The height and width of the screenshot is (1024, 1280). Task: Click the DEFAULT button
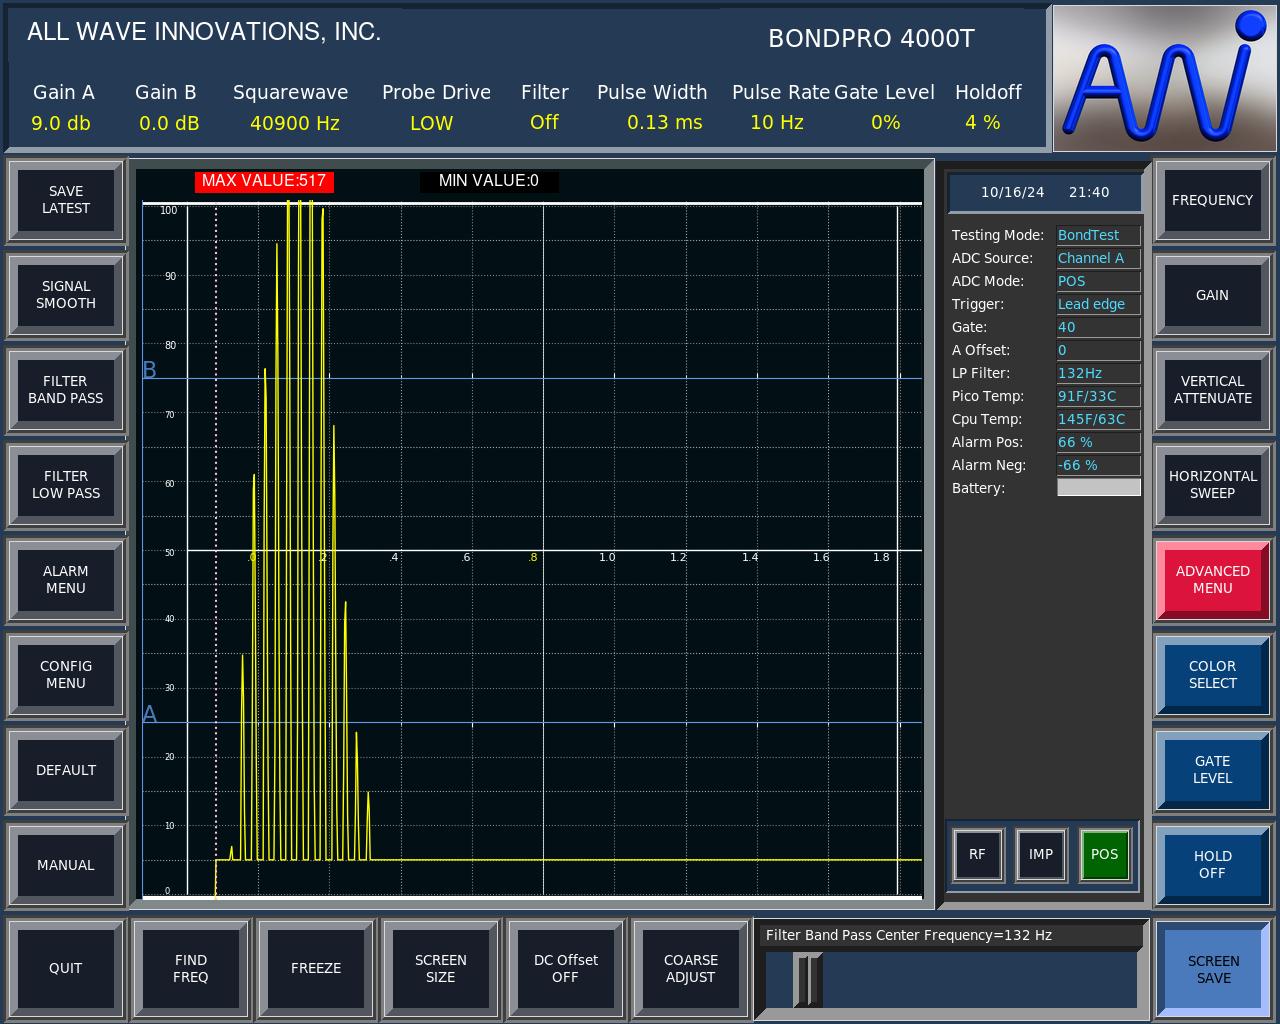[x=66, y=770]
